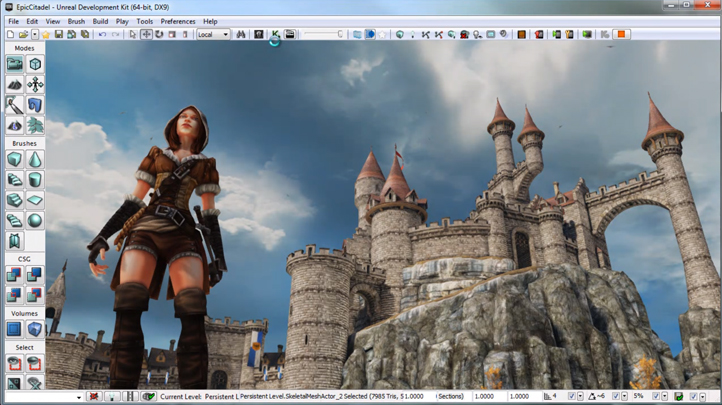Select Mesh Paint mode brush icon
Viewport: 722px width, 405px height.
[15, 105]
